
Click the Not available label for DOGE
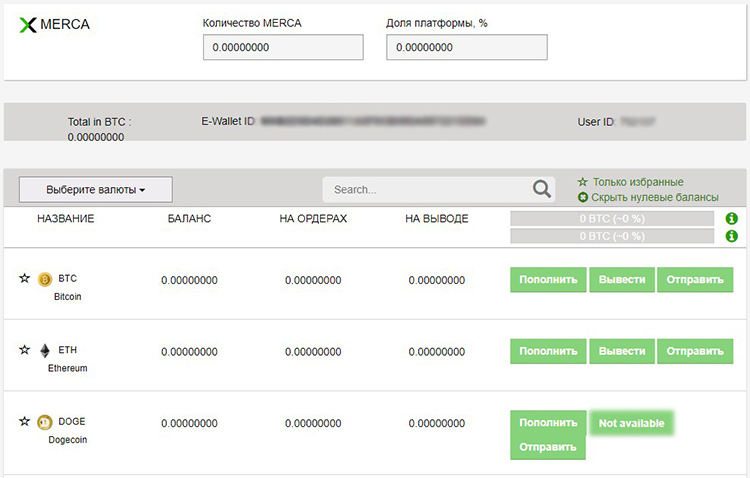tap(631, 423)
